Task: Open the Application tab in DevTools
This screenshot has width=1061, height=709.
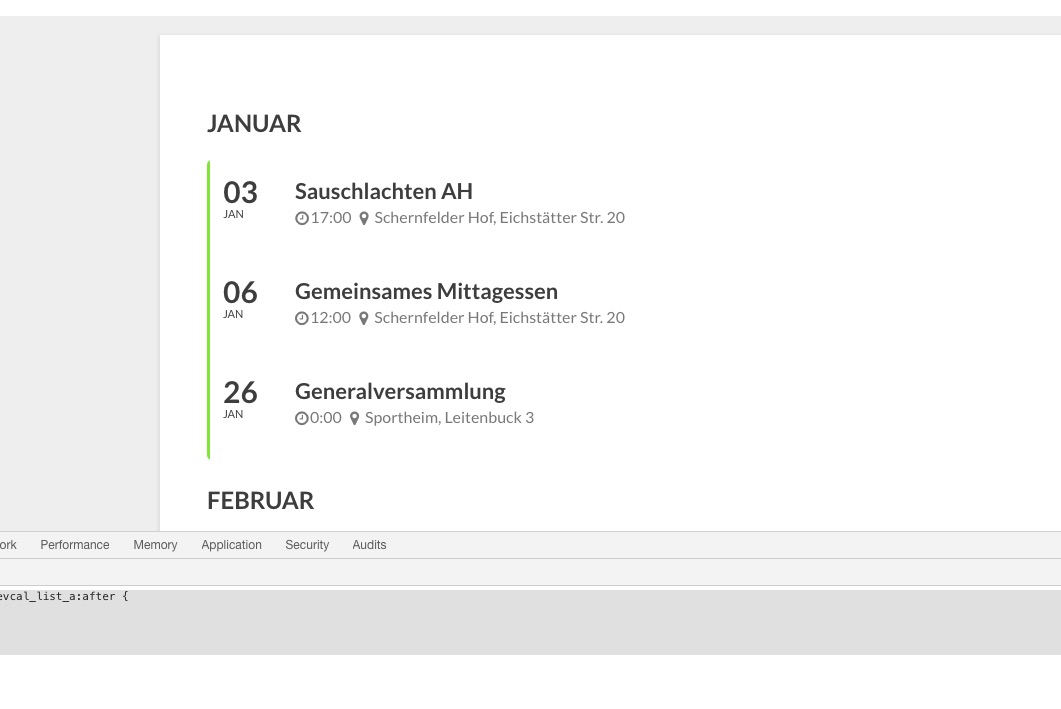Action: point(231,545)
